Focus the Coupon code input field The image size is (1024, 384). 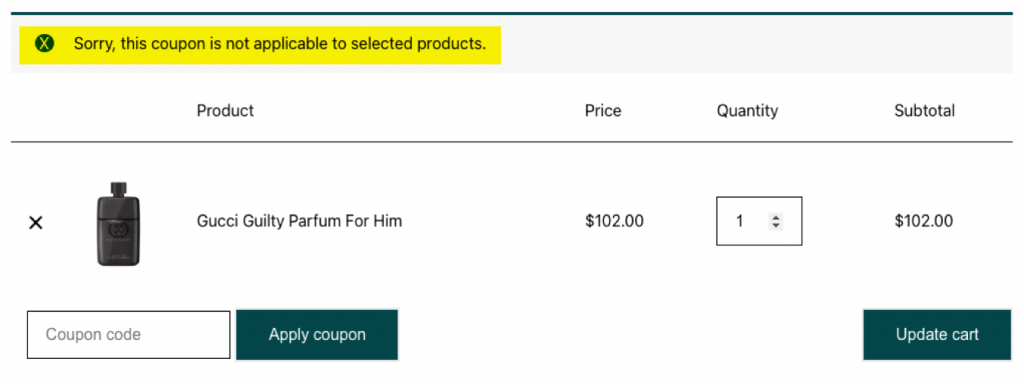pyautogui.click(x=129, y=335)
